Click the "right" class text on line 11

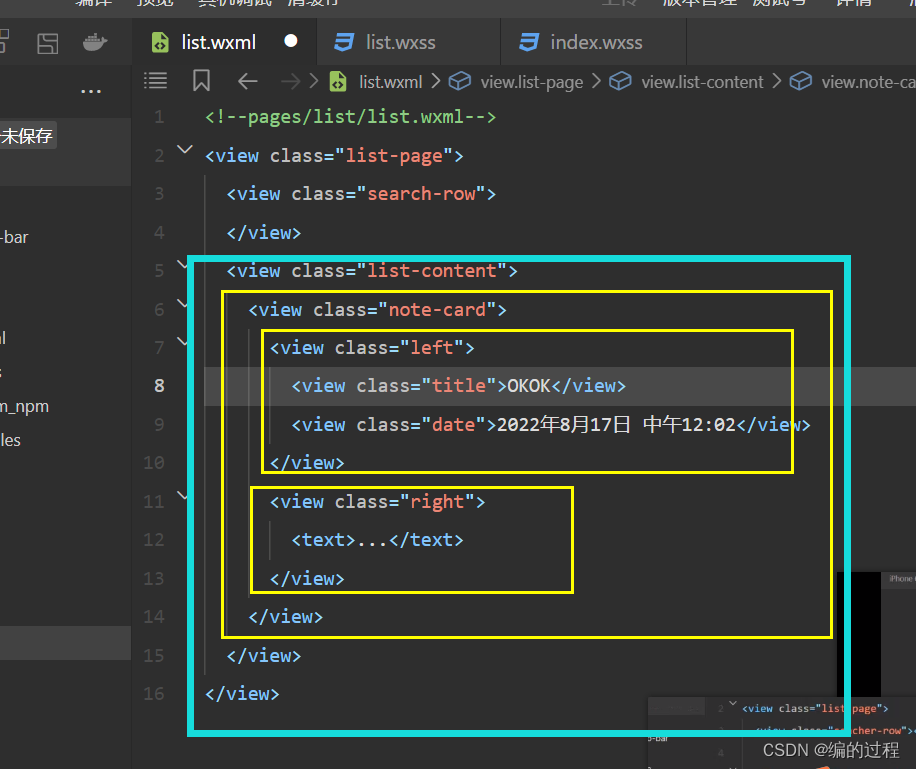pos(438,502)
